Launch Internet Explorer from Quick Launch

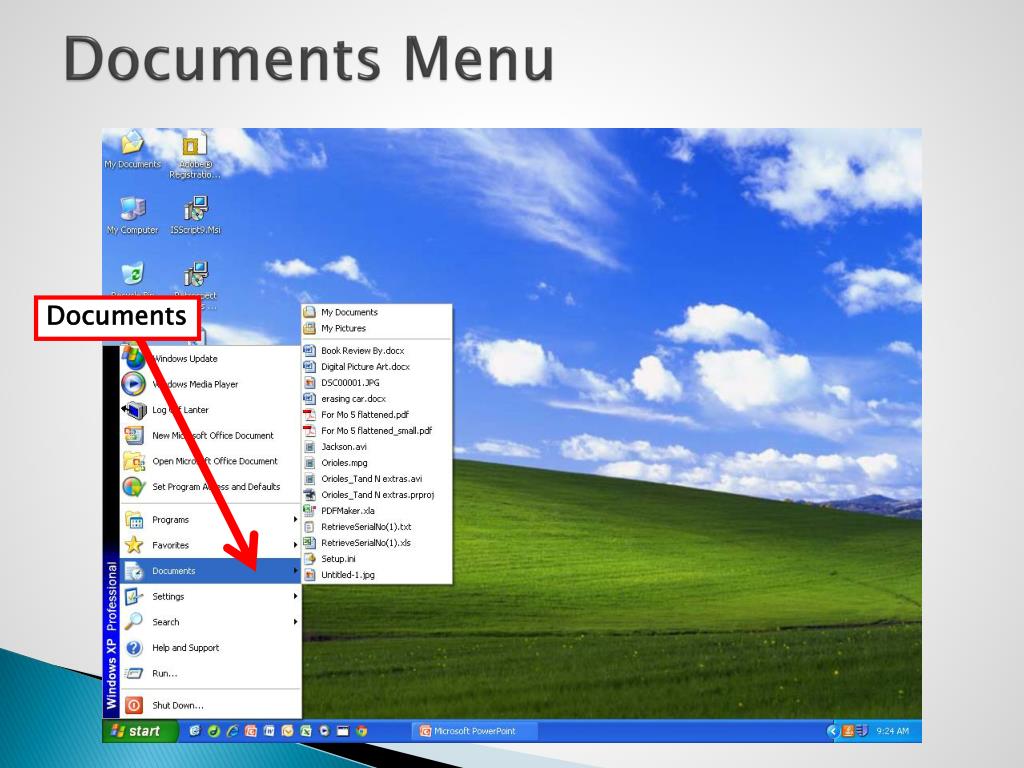(232, 731)
